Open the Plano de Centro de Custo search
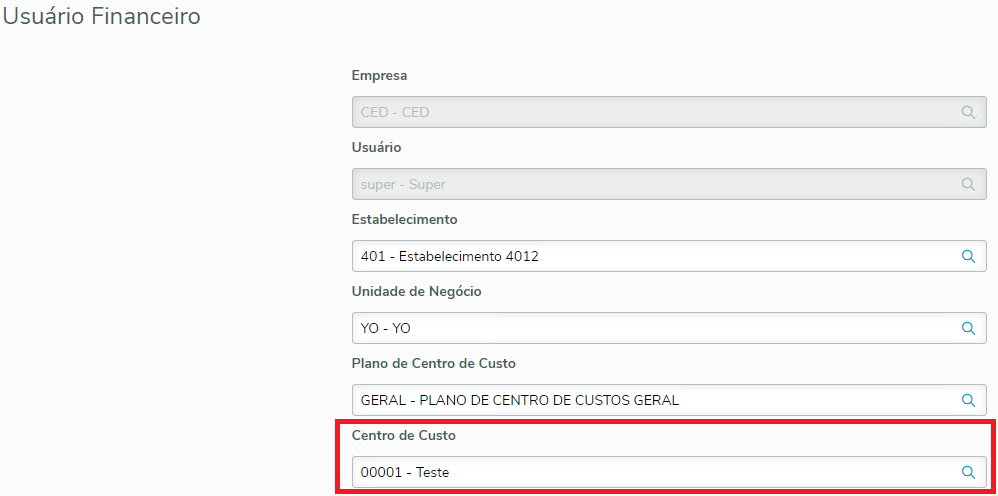Viewport: 998px width, 496px height. pos(968,400)
